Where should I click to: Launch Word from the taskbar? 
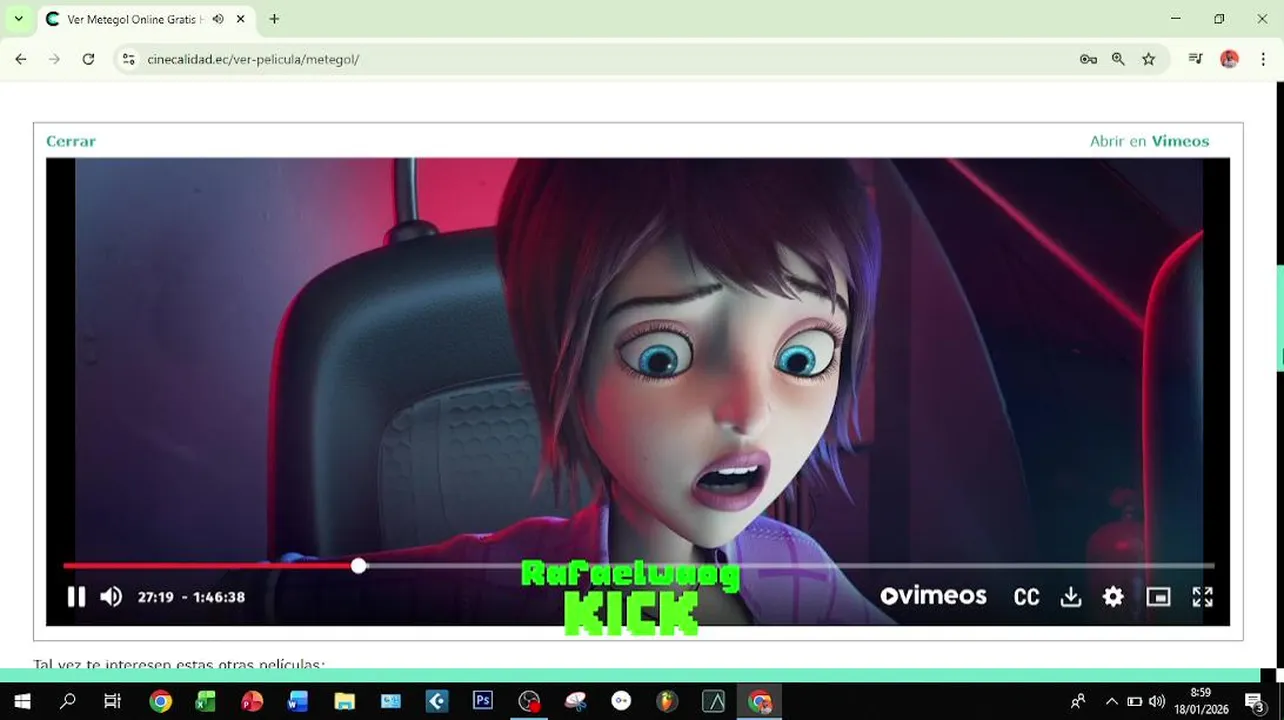click(x=298, y=702)
